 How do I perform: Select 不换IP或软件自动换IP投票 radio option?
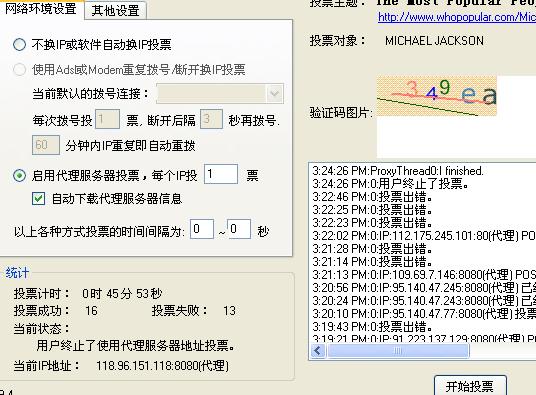[19, 44]
